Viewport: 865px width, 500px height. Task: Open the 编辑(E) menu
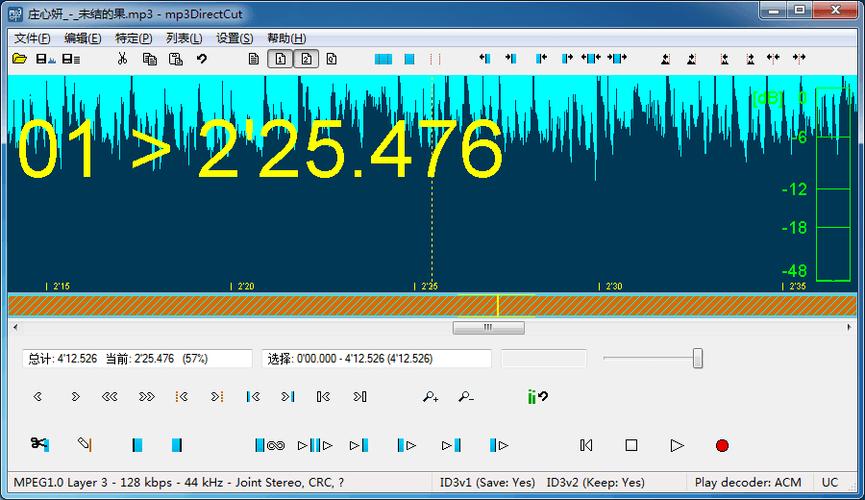tap(83, 38)
